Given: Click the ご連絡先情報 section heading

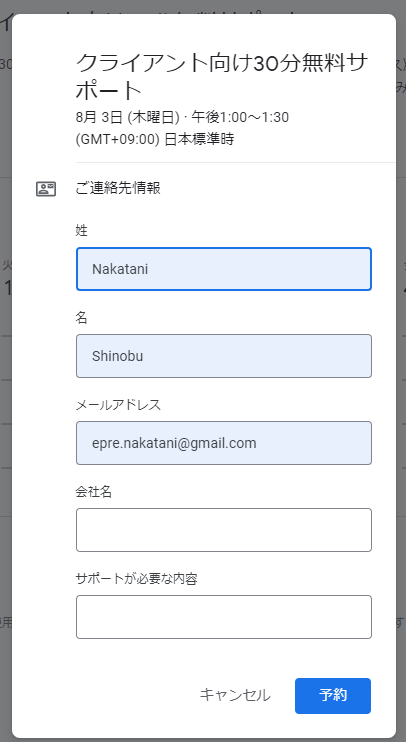Looking at the screenshot, I should tap(118, 188).
